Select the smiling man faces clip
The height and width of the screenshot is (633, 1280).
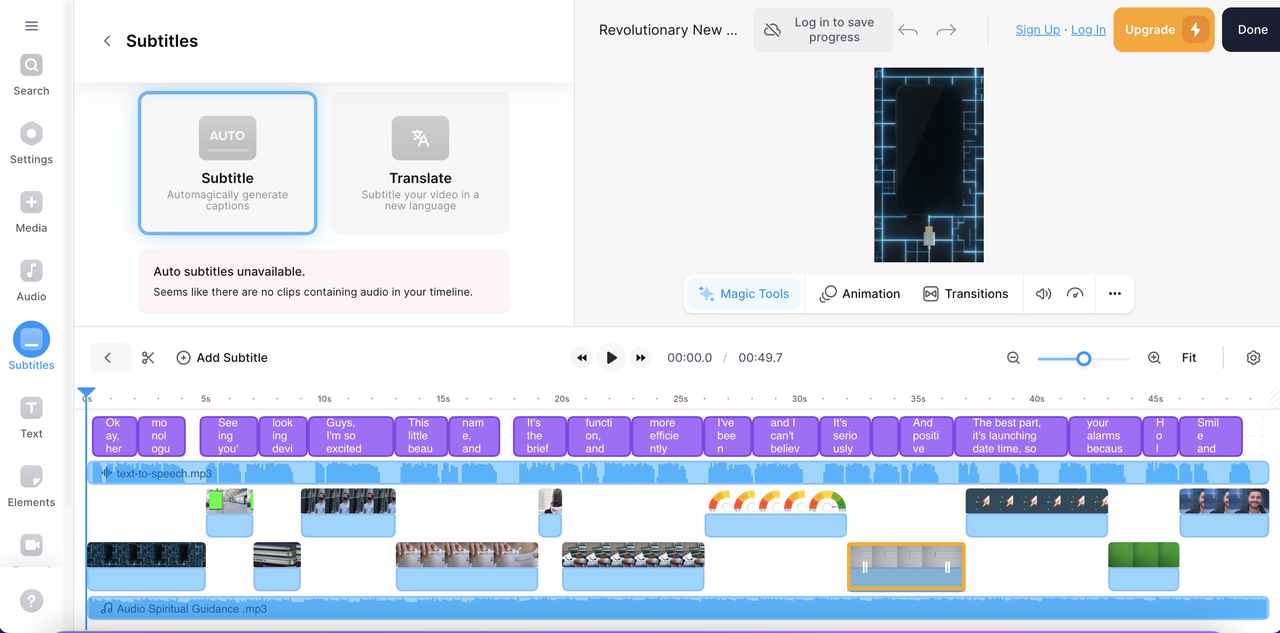1224,513
